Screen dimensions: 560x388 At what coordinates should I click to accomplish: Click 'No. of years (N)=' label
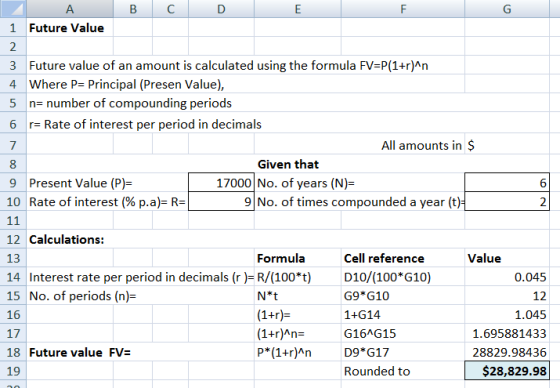306,183
